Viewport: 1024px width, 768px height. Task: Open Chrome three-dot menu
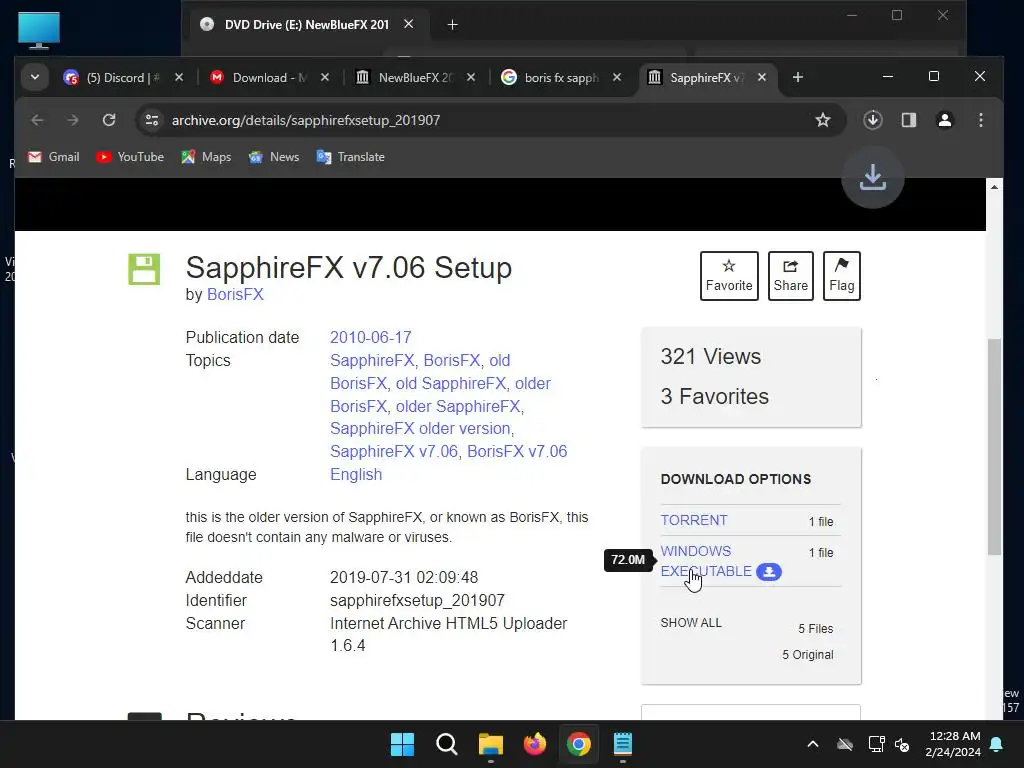[x=981, y=120]
